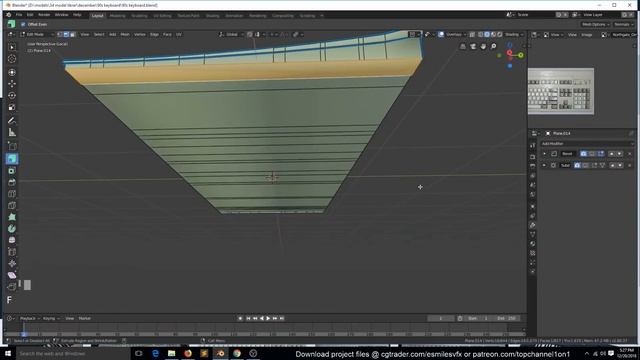Viewport: 640px width, 360px height.
Task: Move the Subdivision modifier up
Action: point(612,165)
